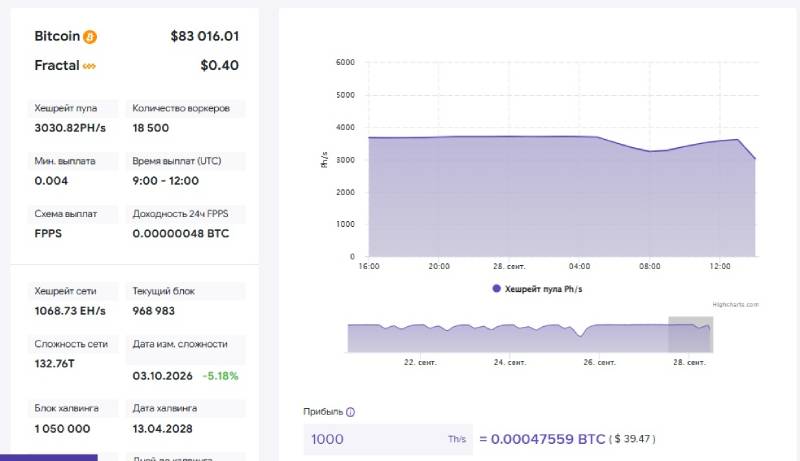
Task: Click minimum payout value 0.004
Action: [51, 181]
